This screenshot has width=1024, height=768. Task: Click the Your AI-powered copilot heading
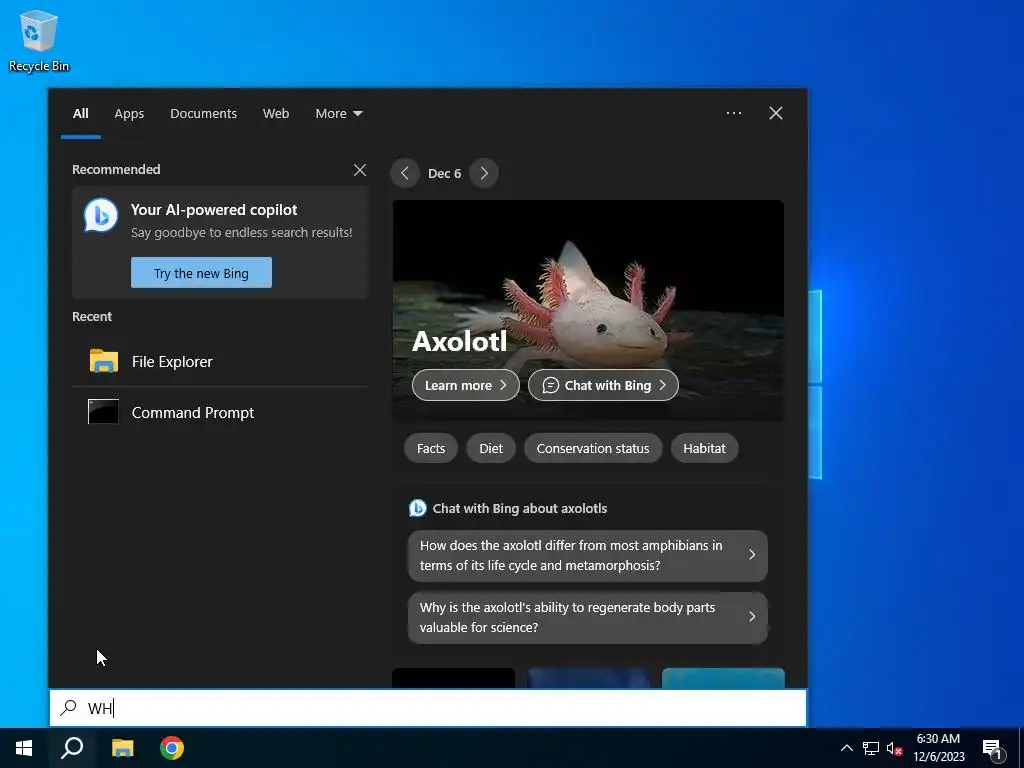214,210
